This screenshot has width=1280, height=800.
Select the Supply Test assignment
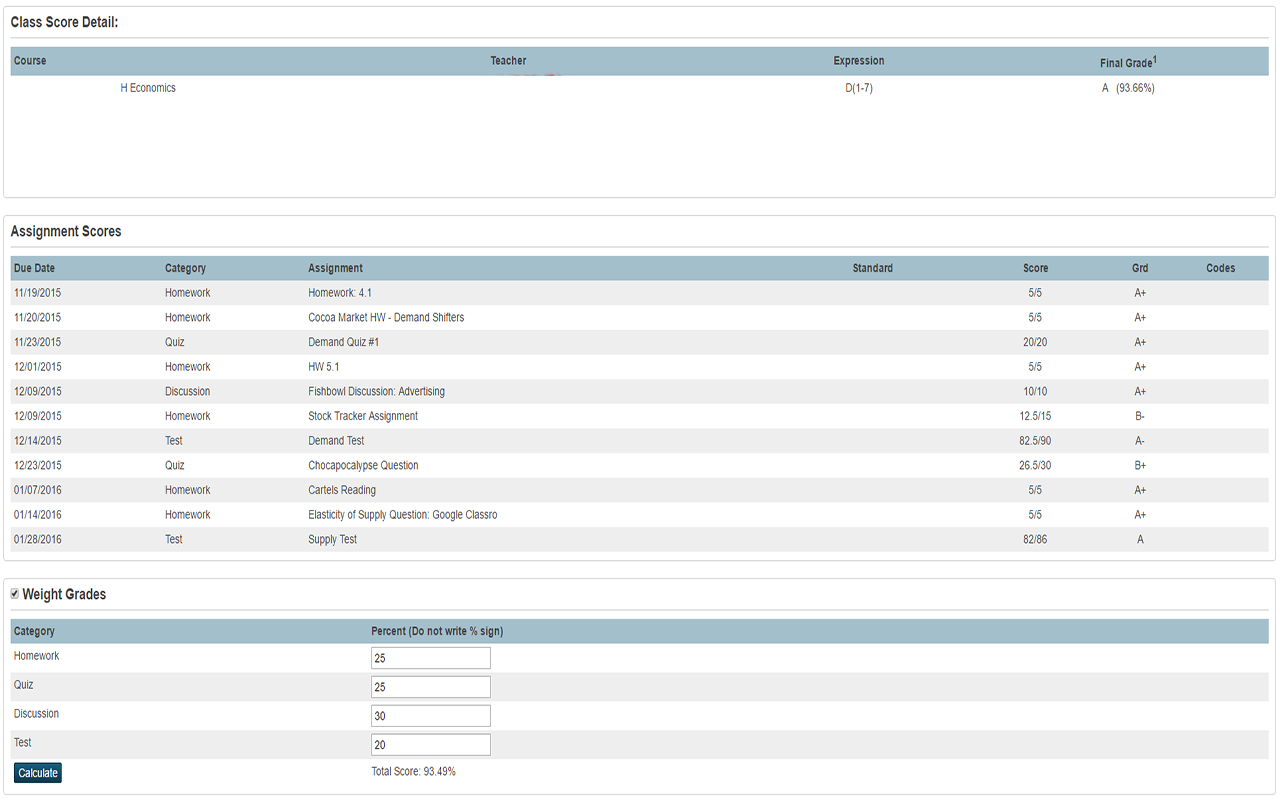click(332, 540)
